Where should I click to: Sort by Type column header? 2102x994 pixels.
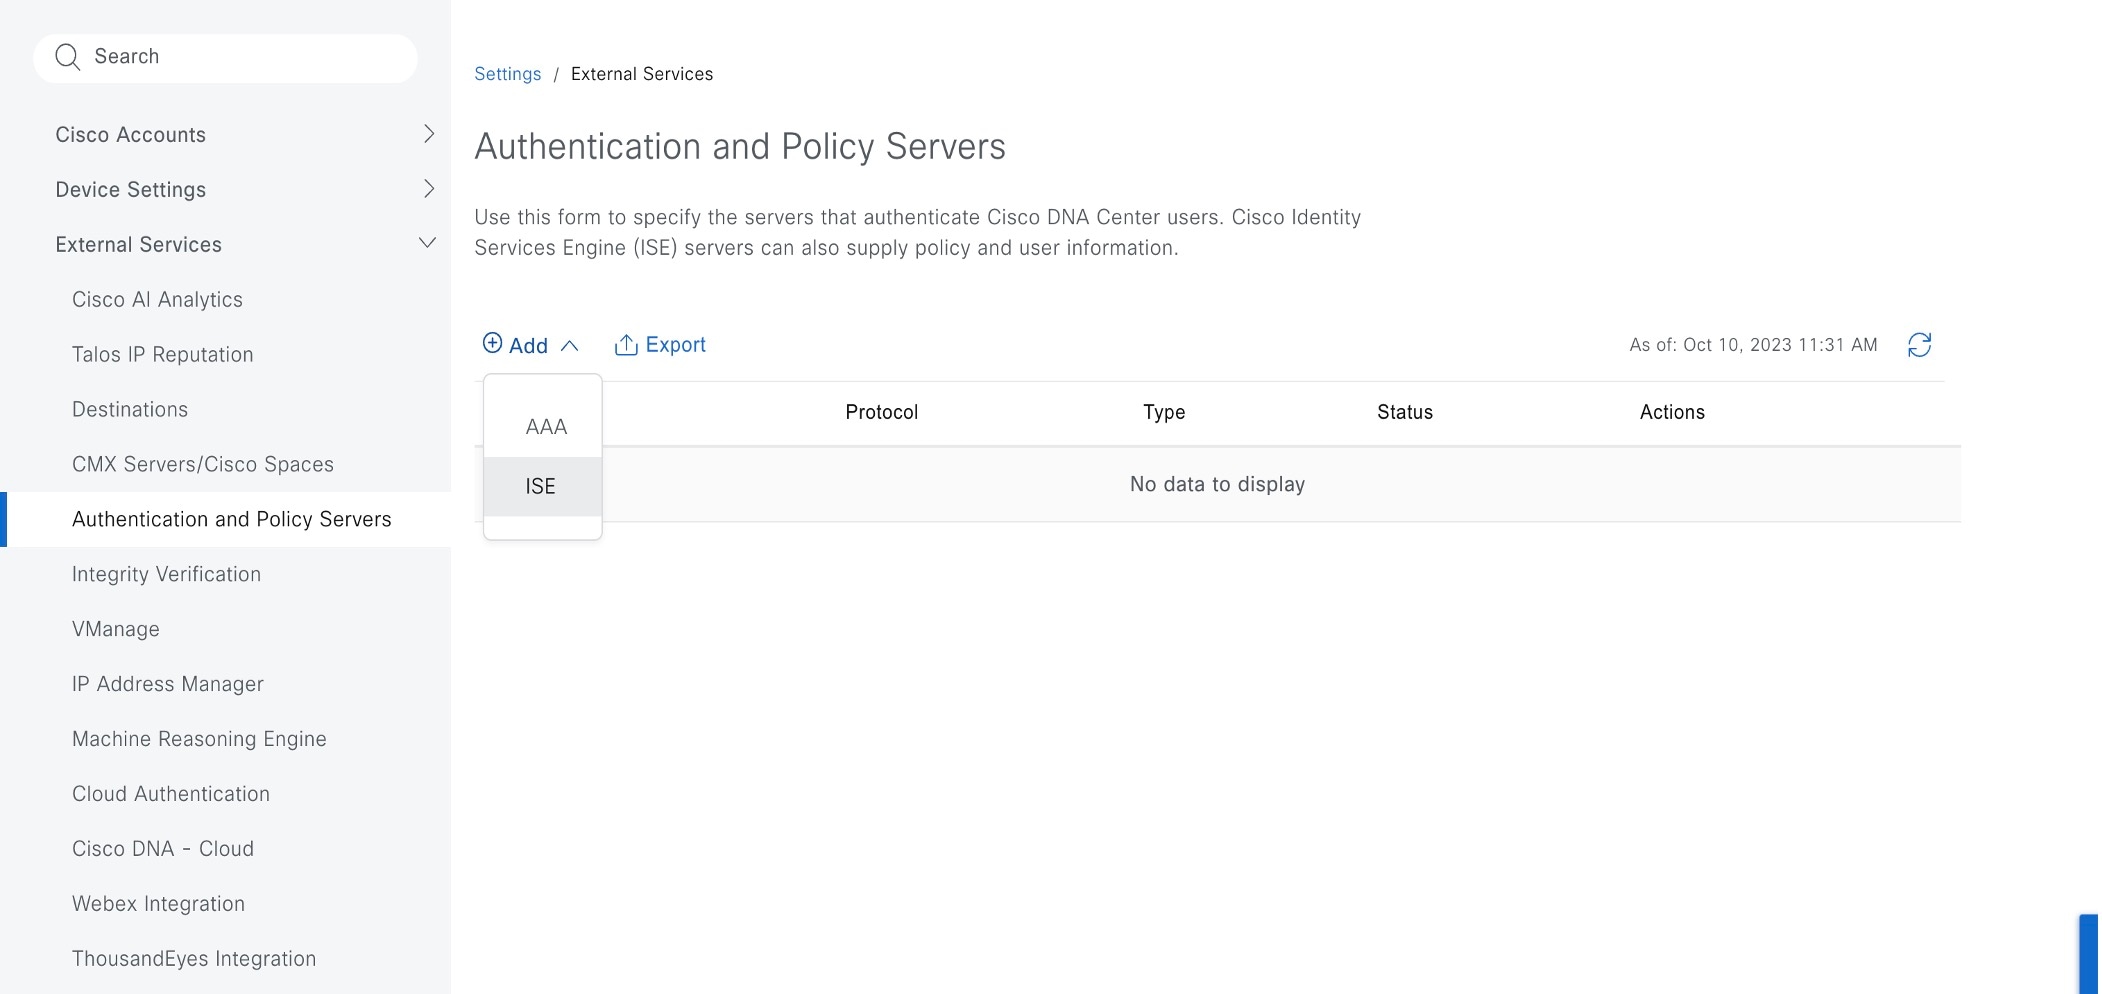coord(1164,412)
